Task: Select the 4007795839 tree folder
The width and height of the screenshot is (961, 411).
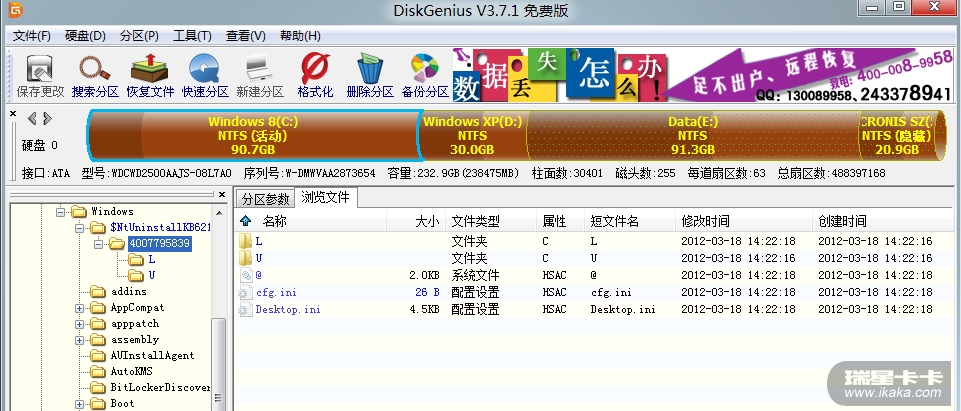Action: click(159, 244)
